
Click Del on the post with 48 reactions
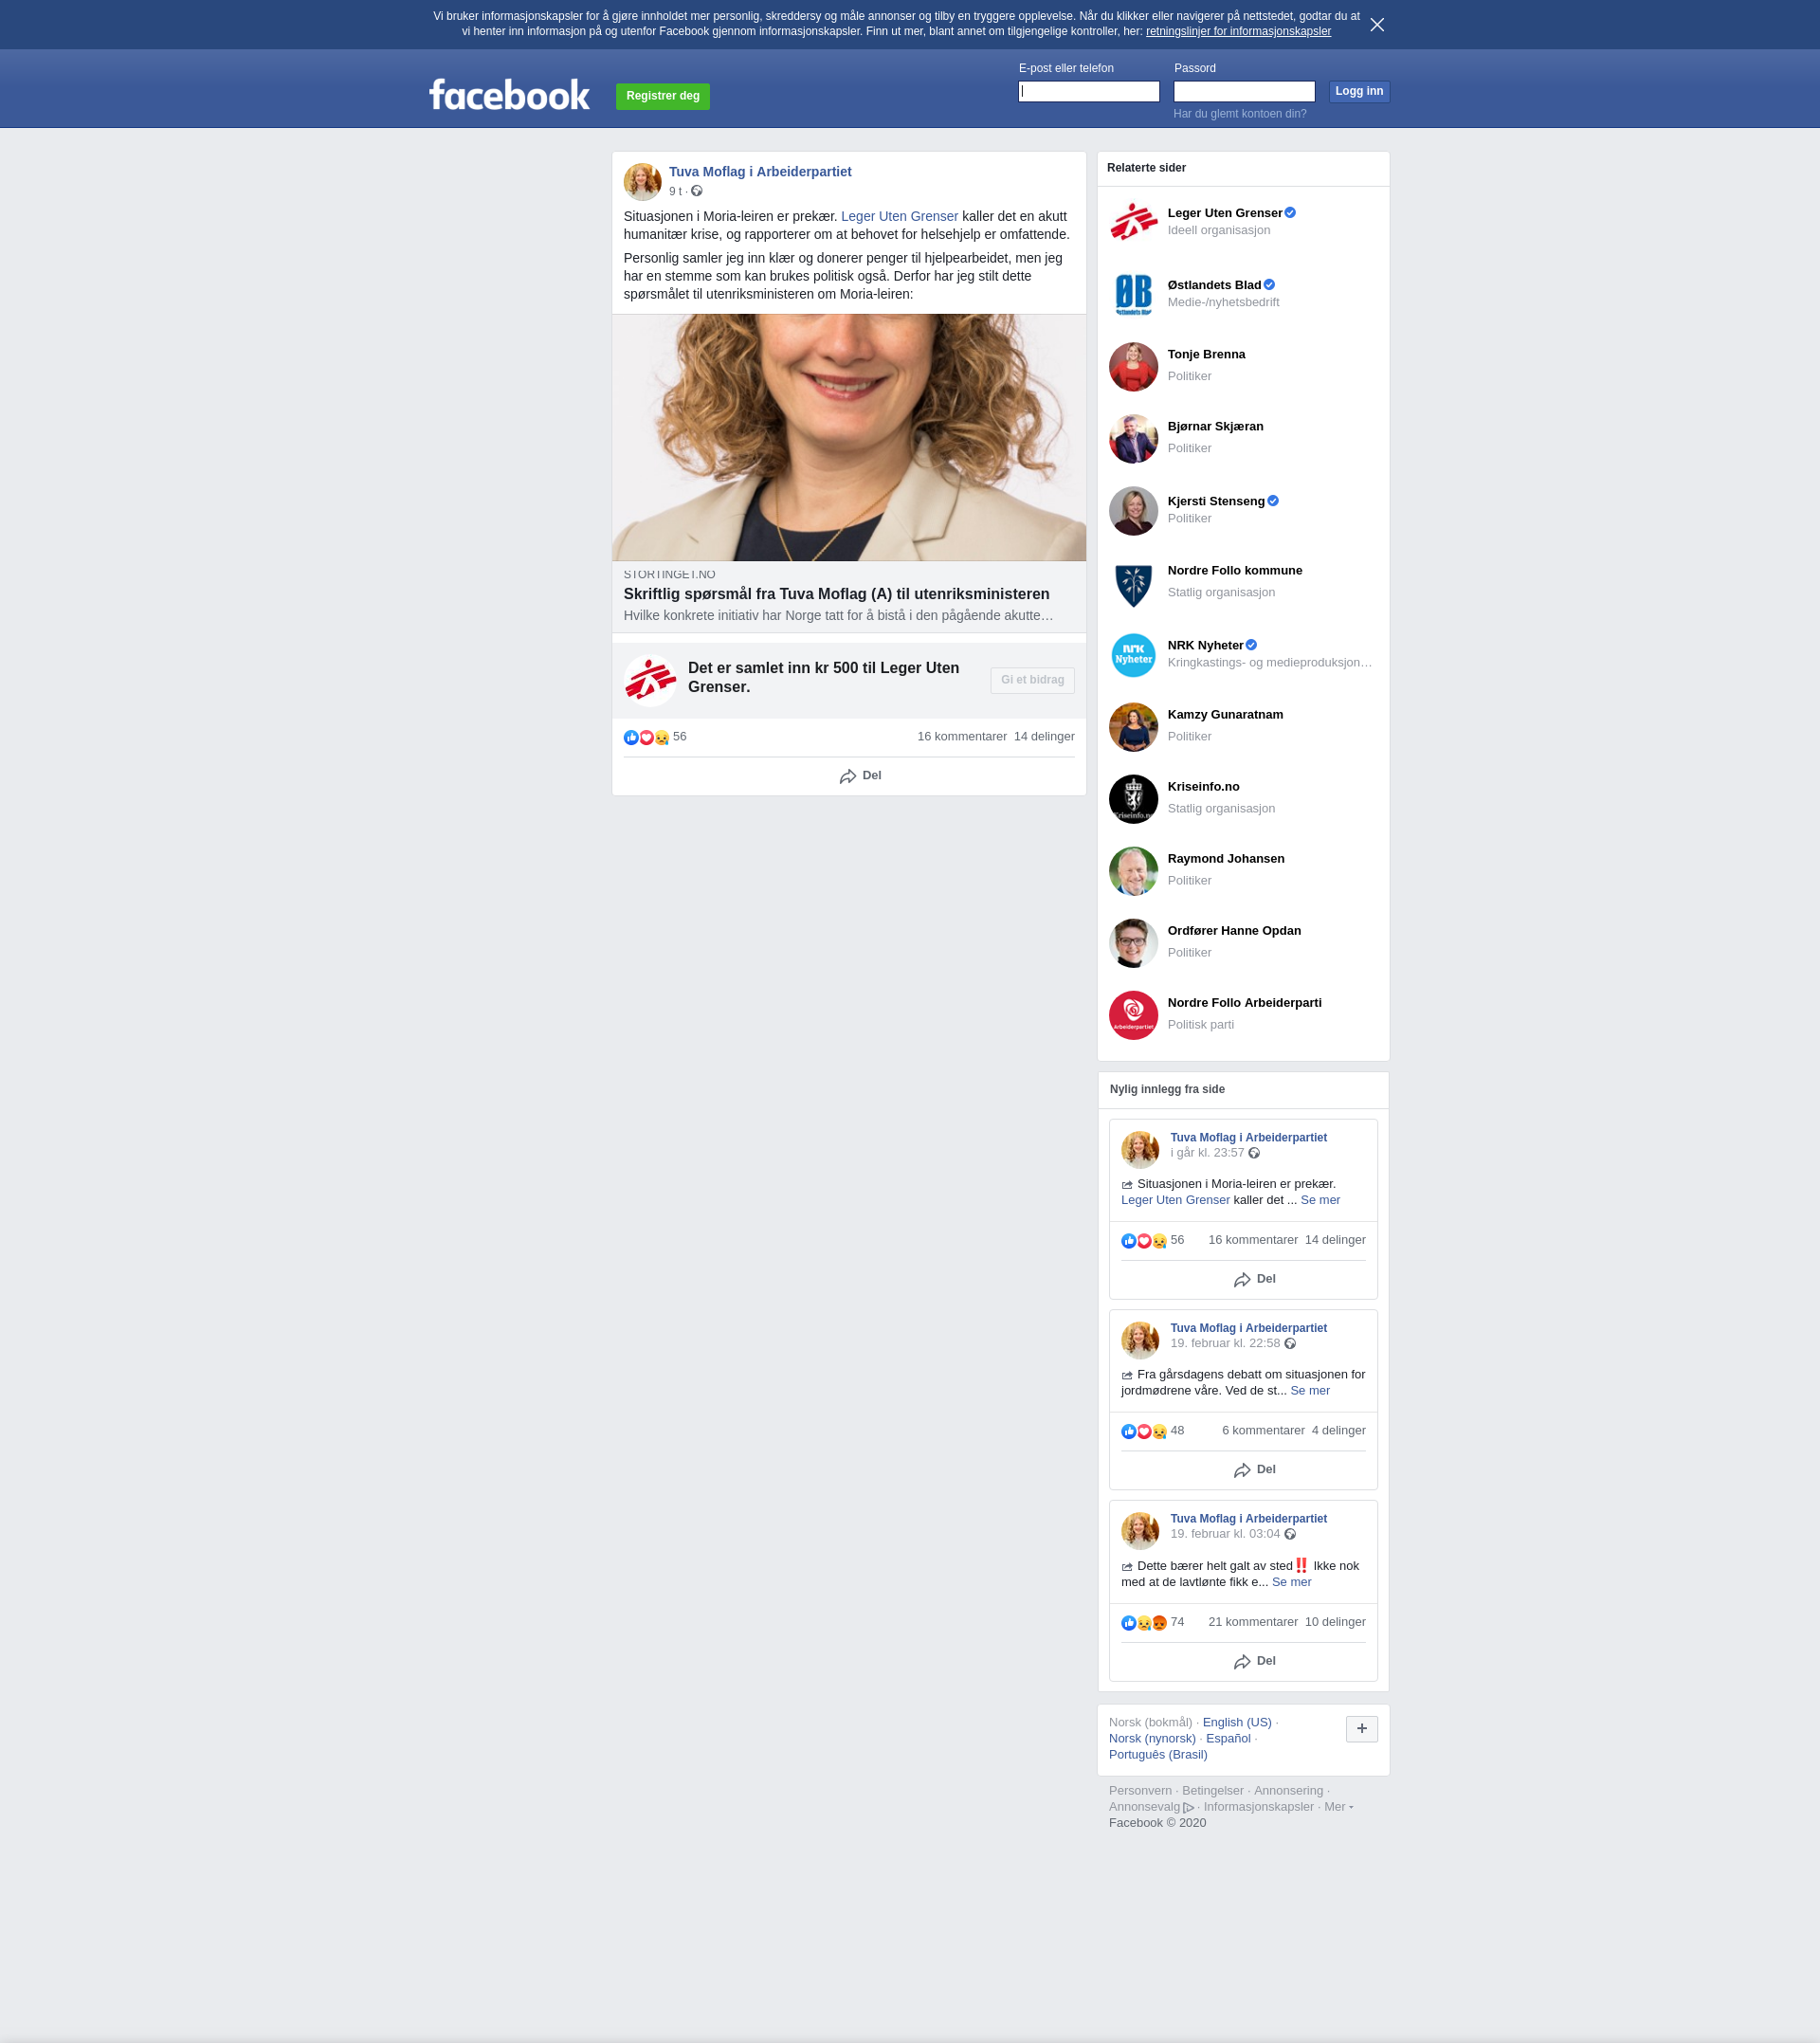point(1254,1470)
